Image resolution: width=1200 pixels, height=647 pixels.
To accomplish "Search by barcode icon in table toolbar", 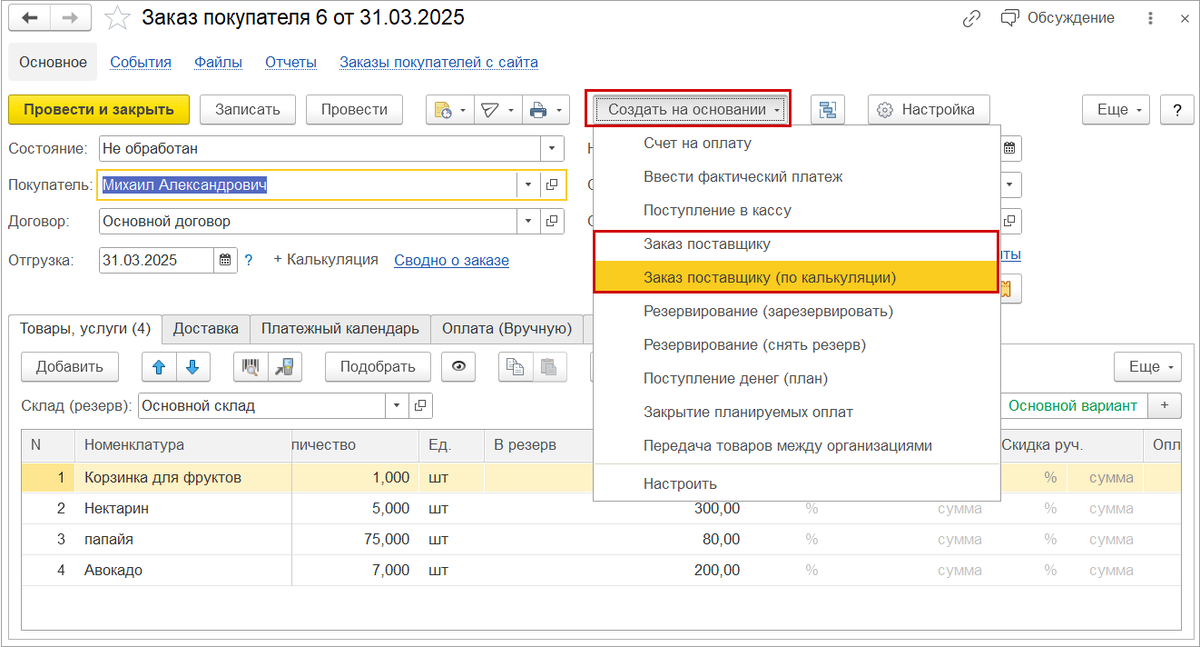I will point(251,367).
